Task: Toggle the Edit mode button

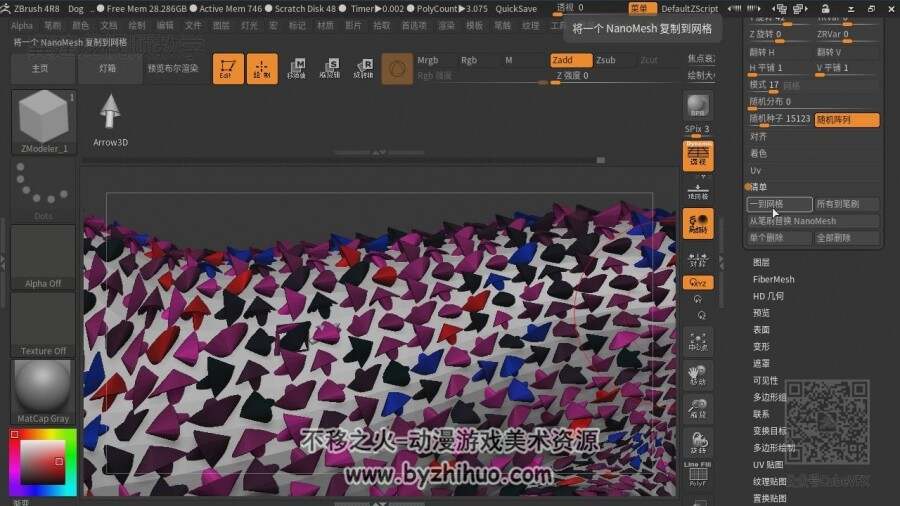Action: pyautogui.click(x=228, y=69)
